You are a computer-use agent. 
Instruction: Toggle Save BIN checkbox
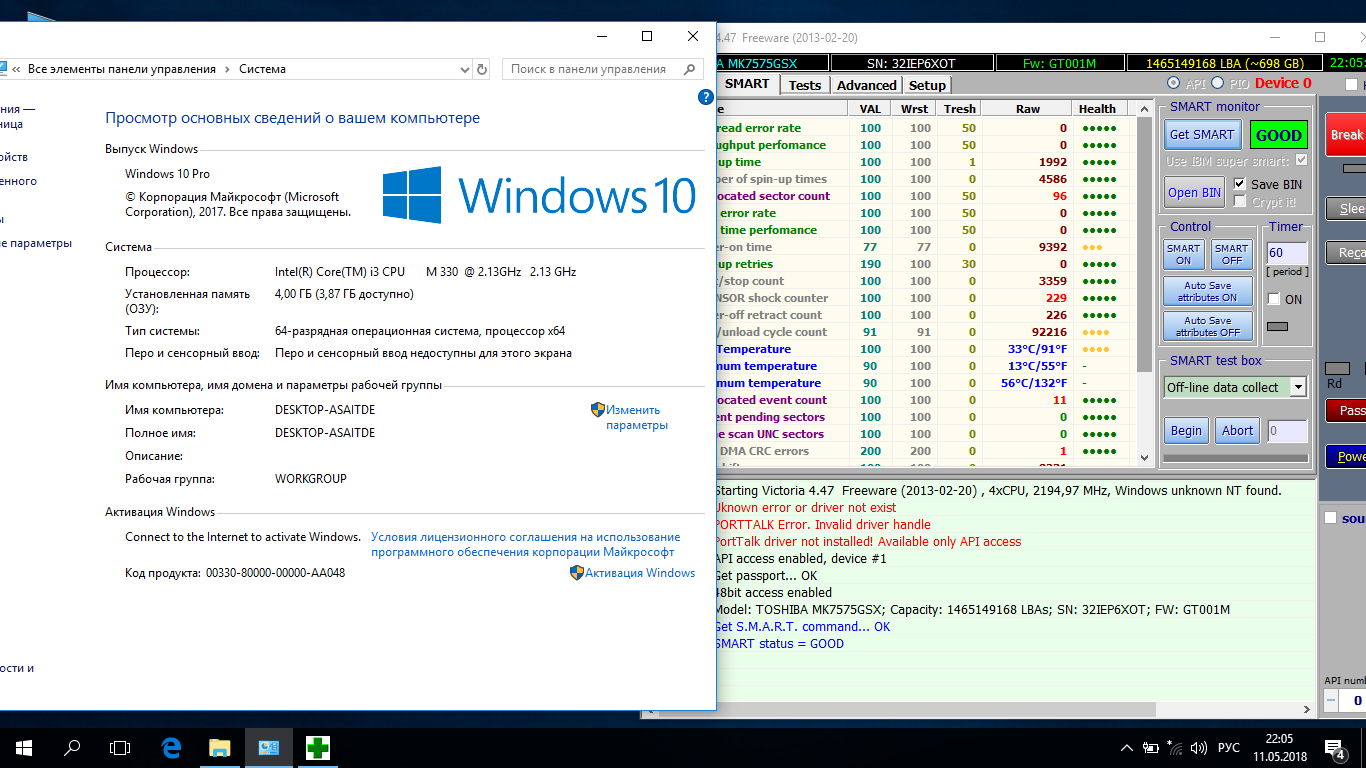1241,184
